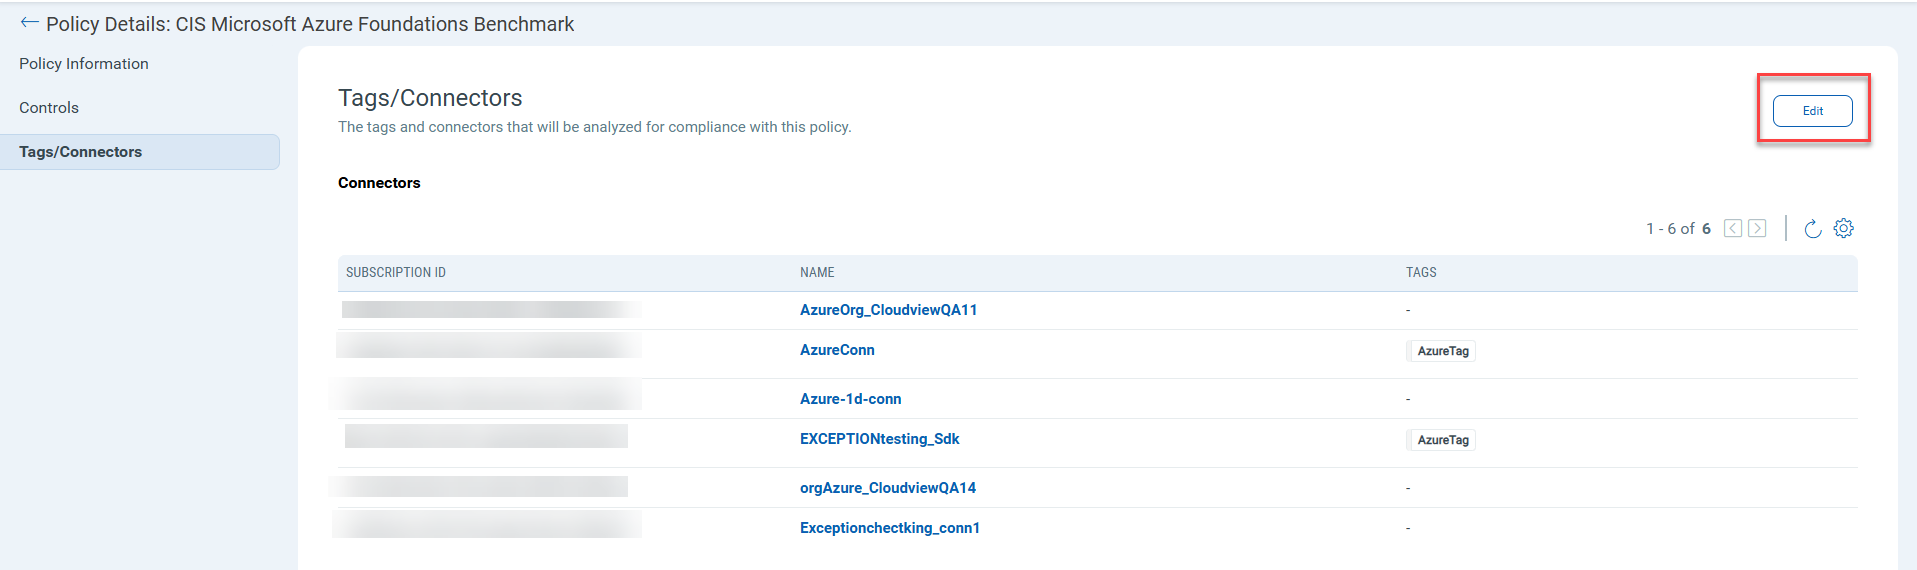Click the Edit button
The image size is (1917, 570).
tap(1812, 111)
